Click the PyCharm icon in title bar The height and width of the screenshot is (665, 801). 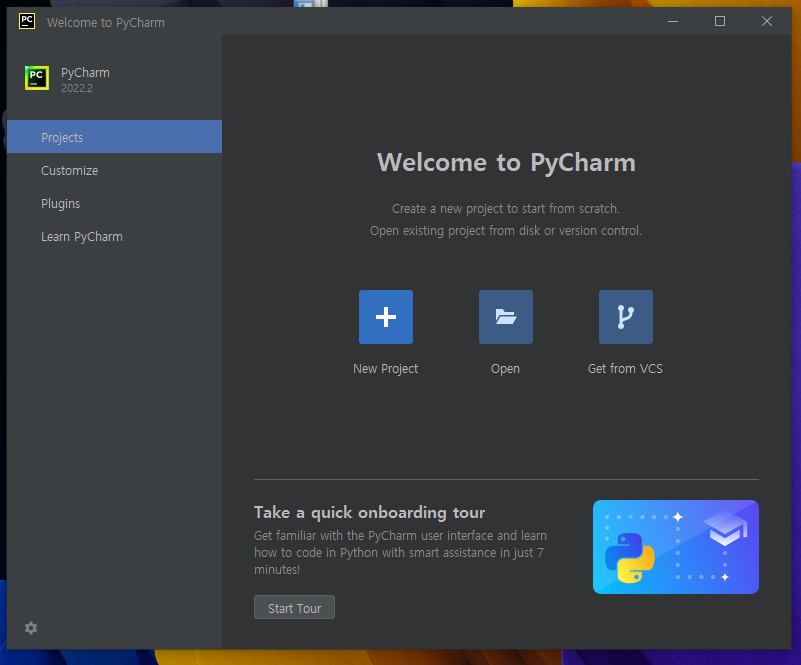pos(27,21)
